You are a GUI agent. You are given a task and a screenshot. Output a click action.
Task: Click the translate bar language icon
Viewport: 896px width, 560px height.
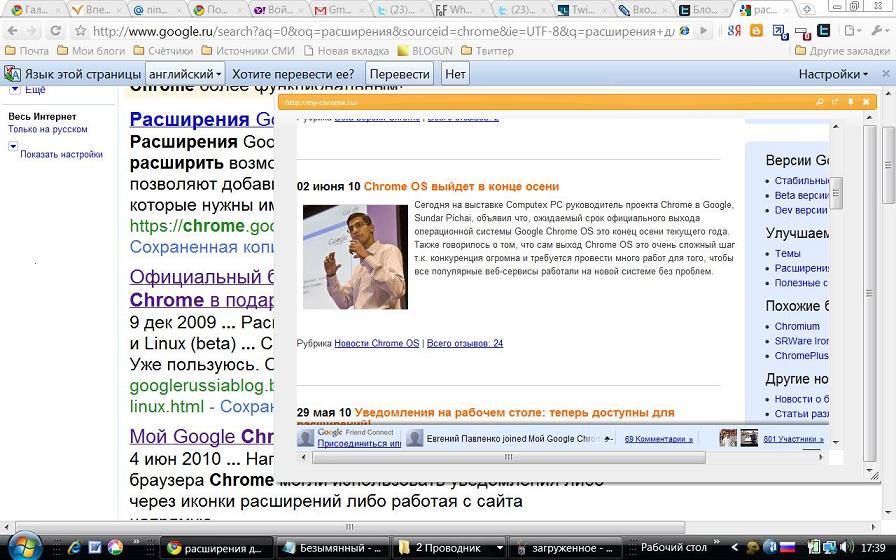pos(12,74)
